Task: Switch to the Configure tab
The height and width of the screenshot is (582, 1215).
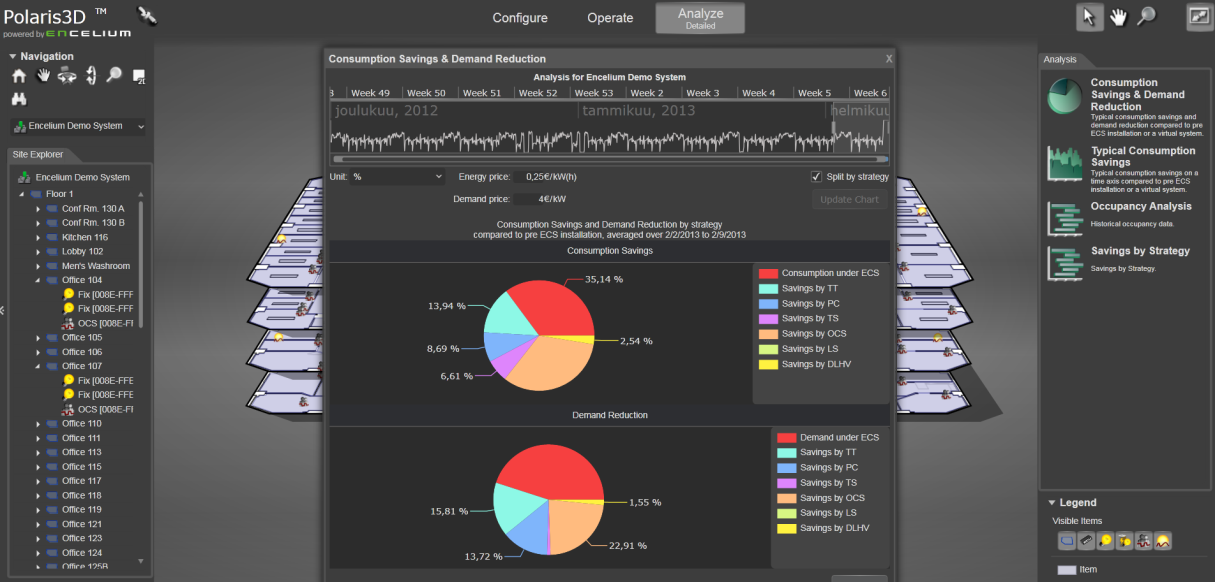Action: [x=520, y=18]
